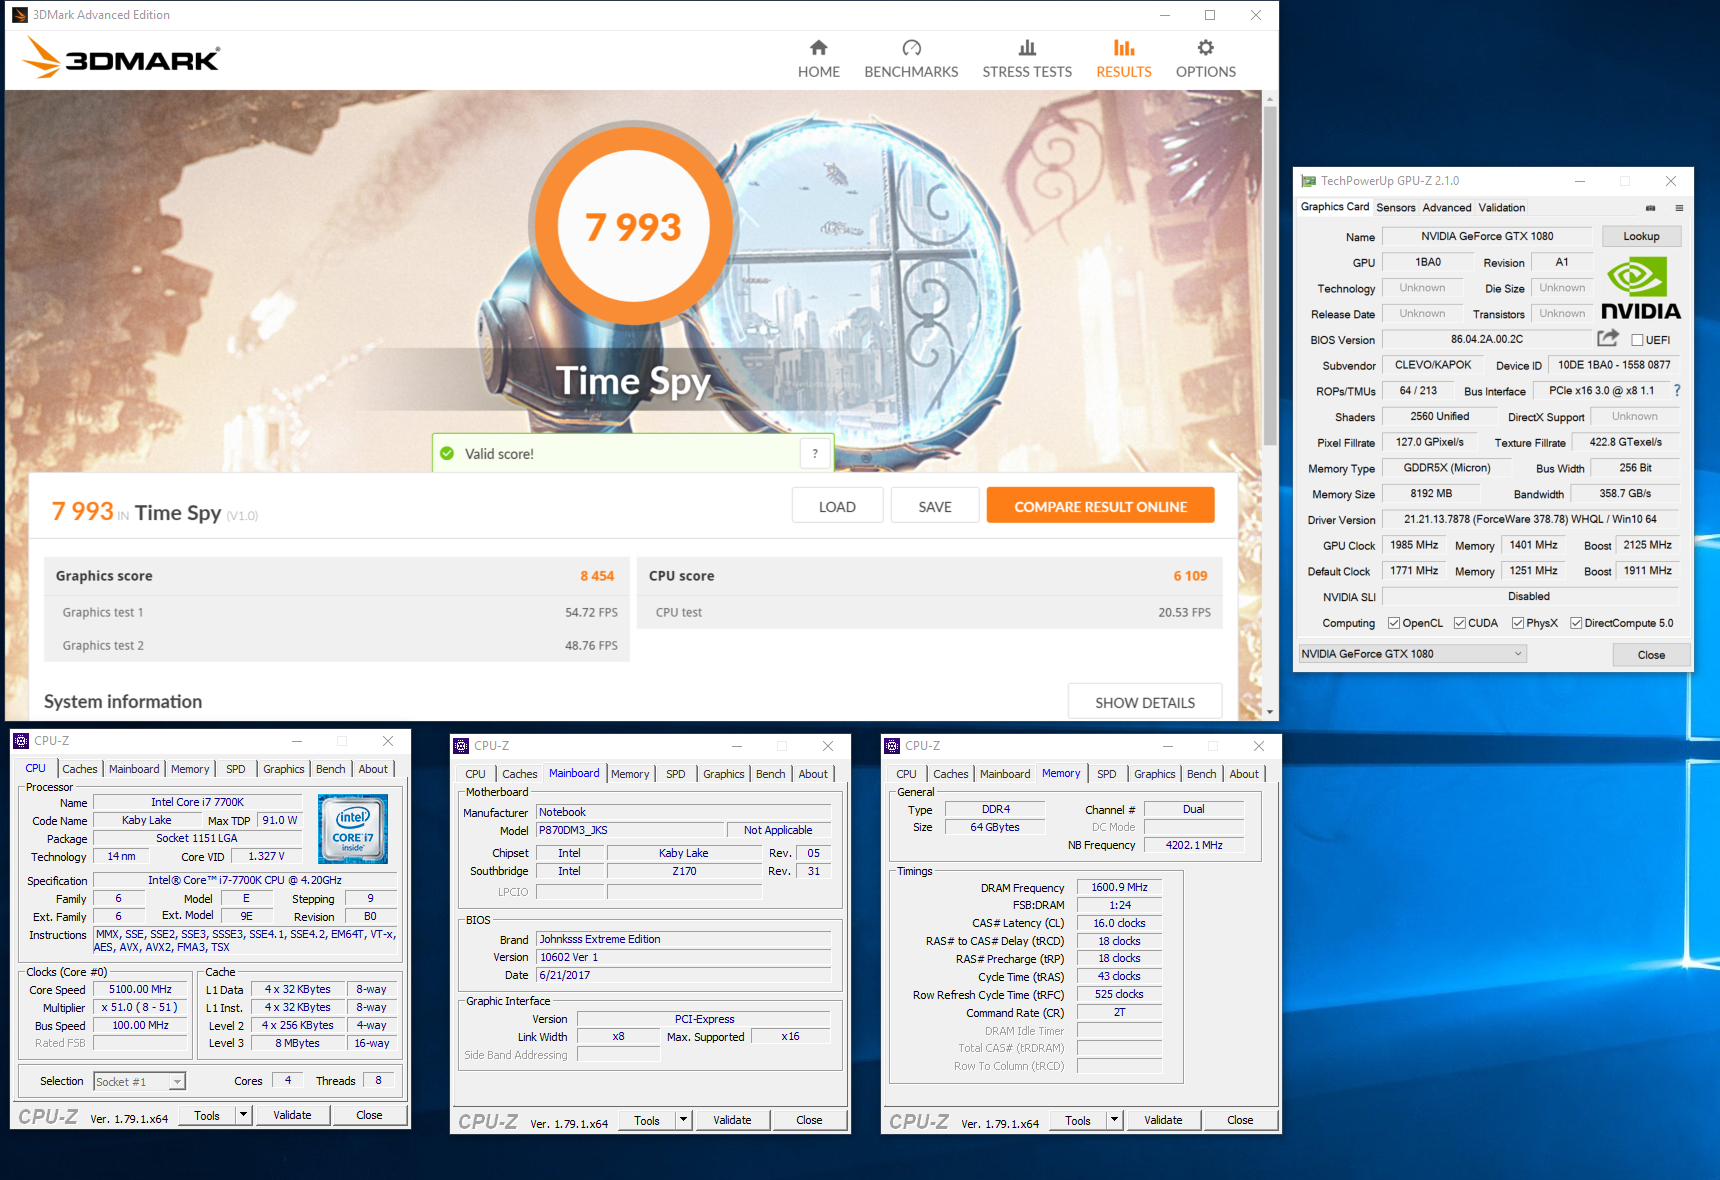Click the GPU-Z BIOS share/export icon
The width and height of the screenshot is (1720, 1180).
[x=1608, y=338]
